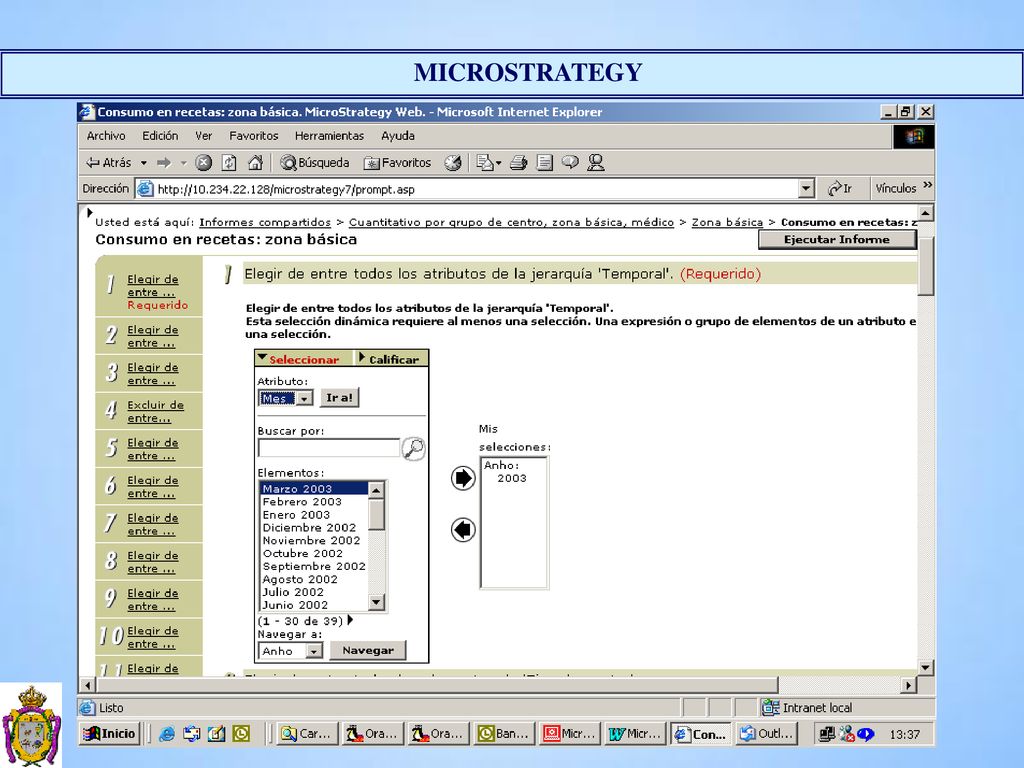Open the Messenger toolbar icon
This screenshot has height=768, width=1024.
coord(596,163)
